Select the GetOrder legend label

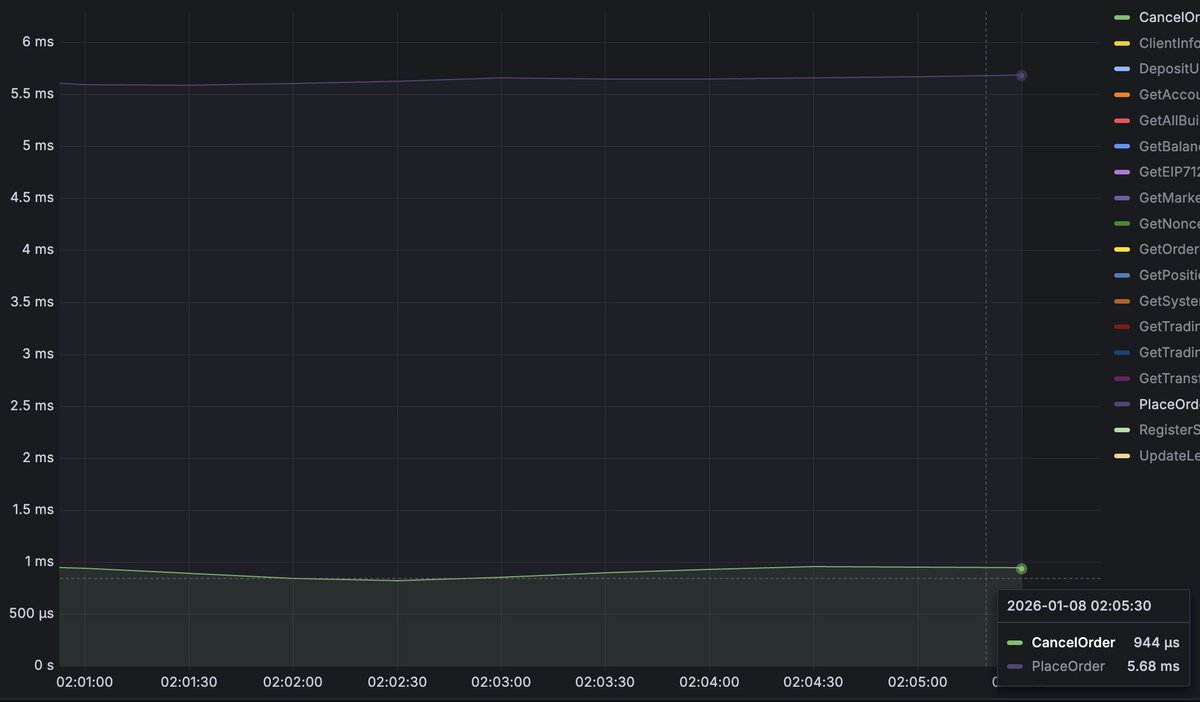(x=1169, y=249)
